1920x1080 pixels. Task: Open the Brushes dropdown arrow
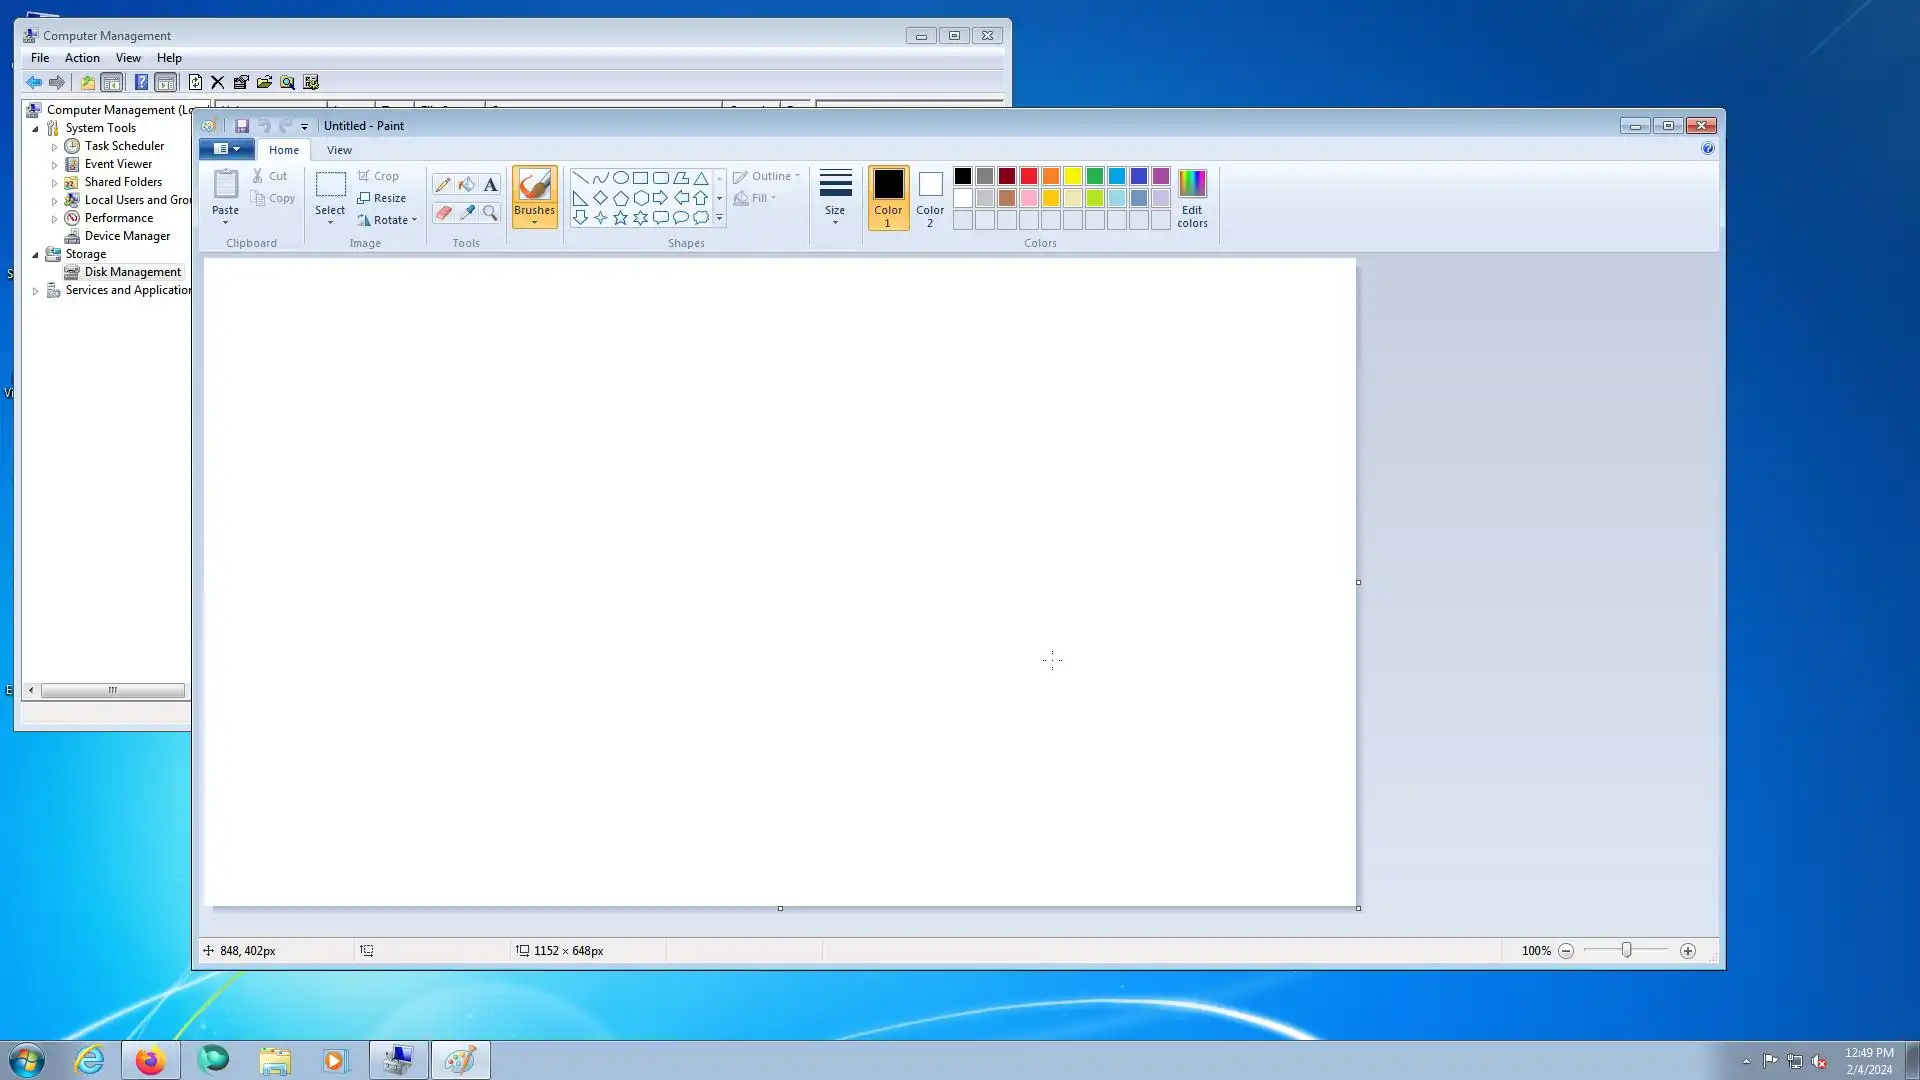[534, 222]
